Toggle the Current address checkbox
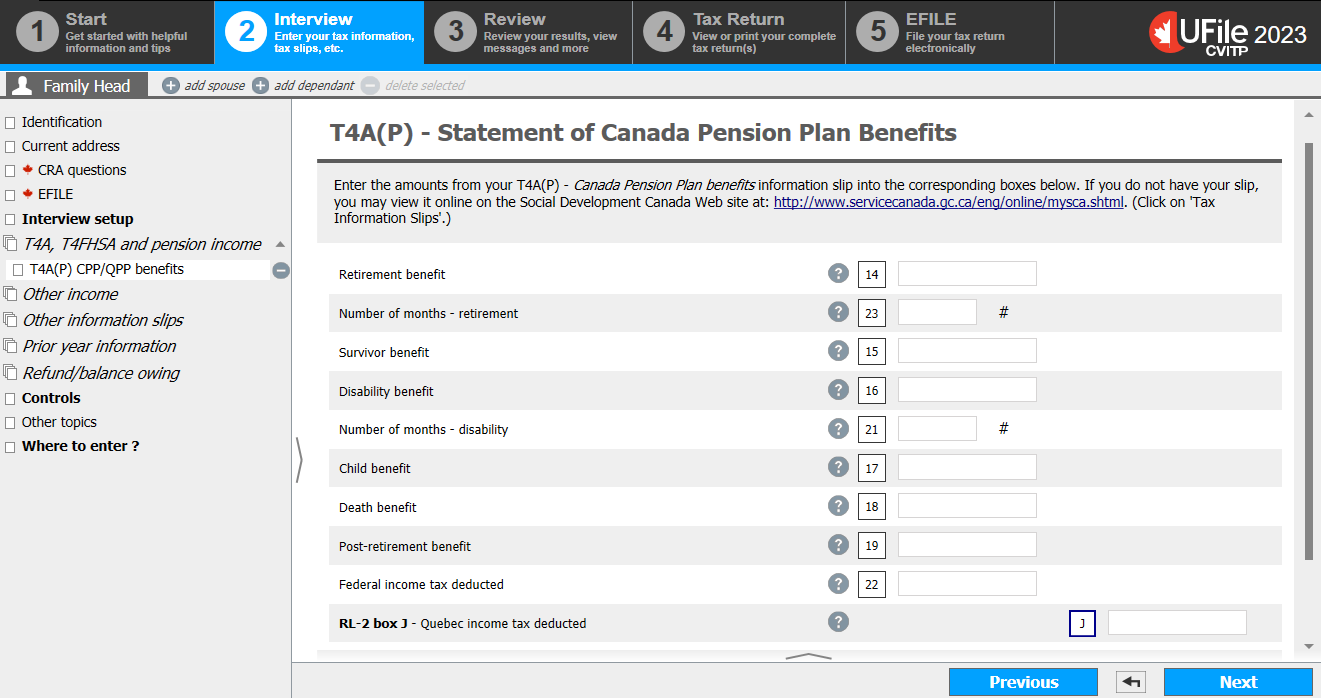This screenshot has height=698, width=1321. click(10, 147)
